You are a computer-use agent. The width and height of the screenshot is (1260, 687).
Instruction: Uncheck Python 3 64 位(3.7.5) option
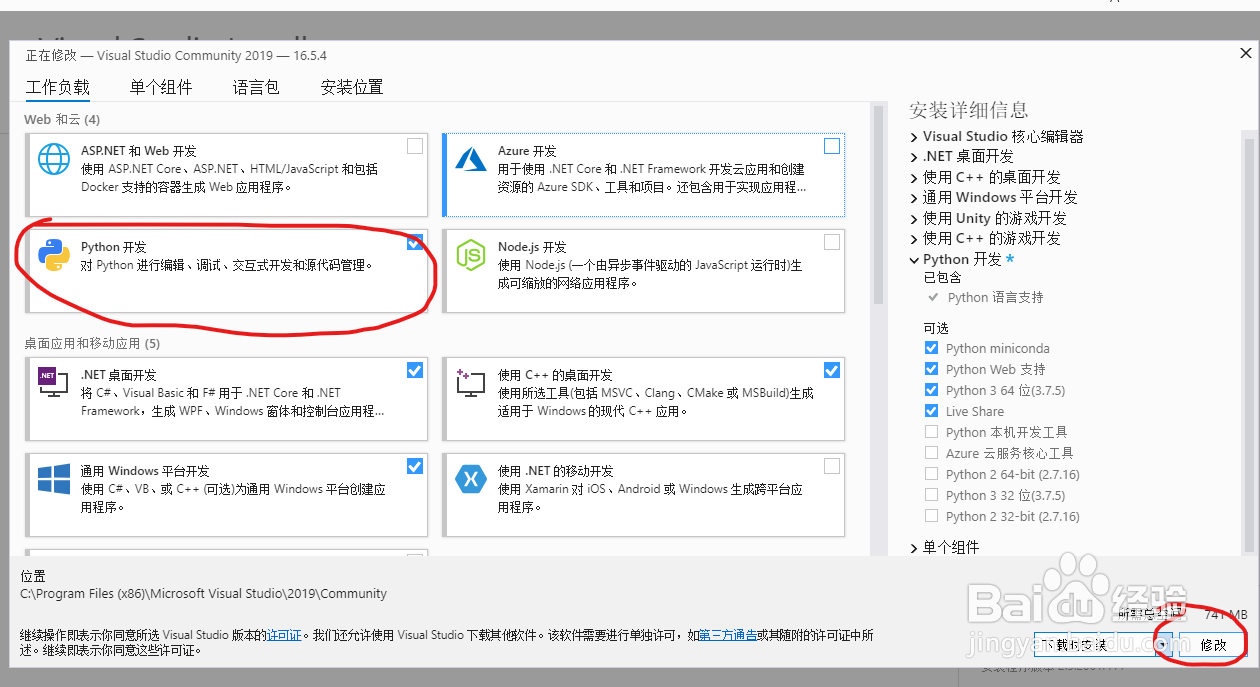[932, 390]
